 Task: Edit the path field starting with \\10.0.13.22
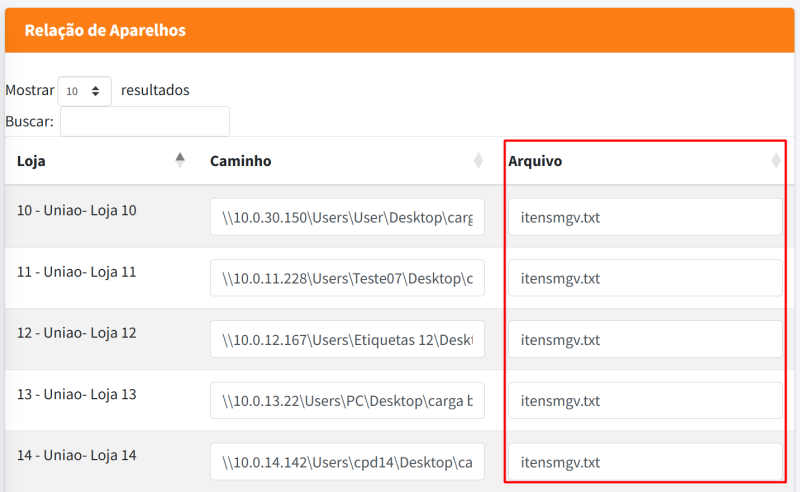[347, 401]
